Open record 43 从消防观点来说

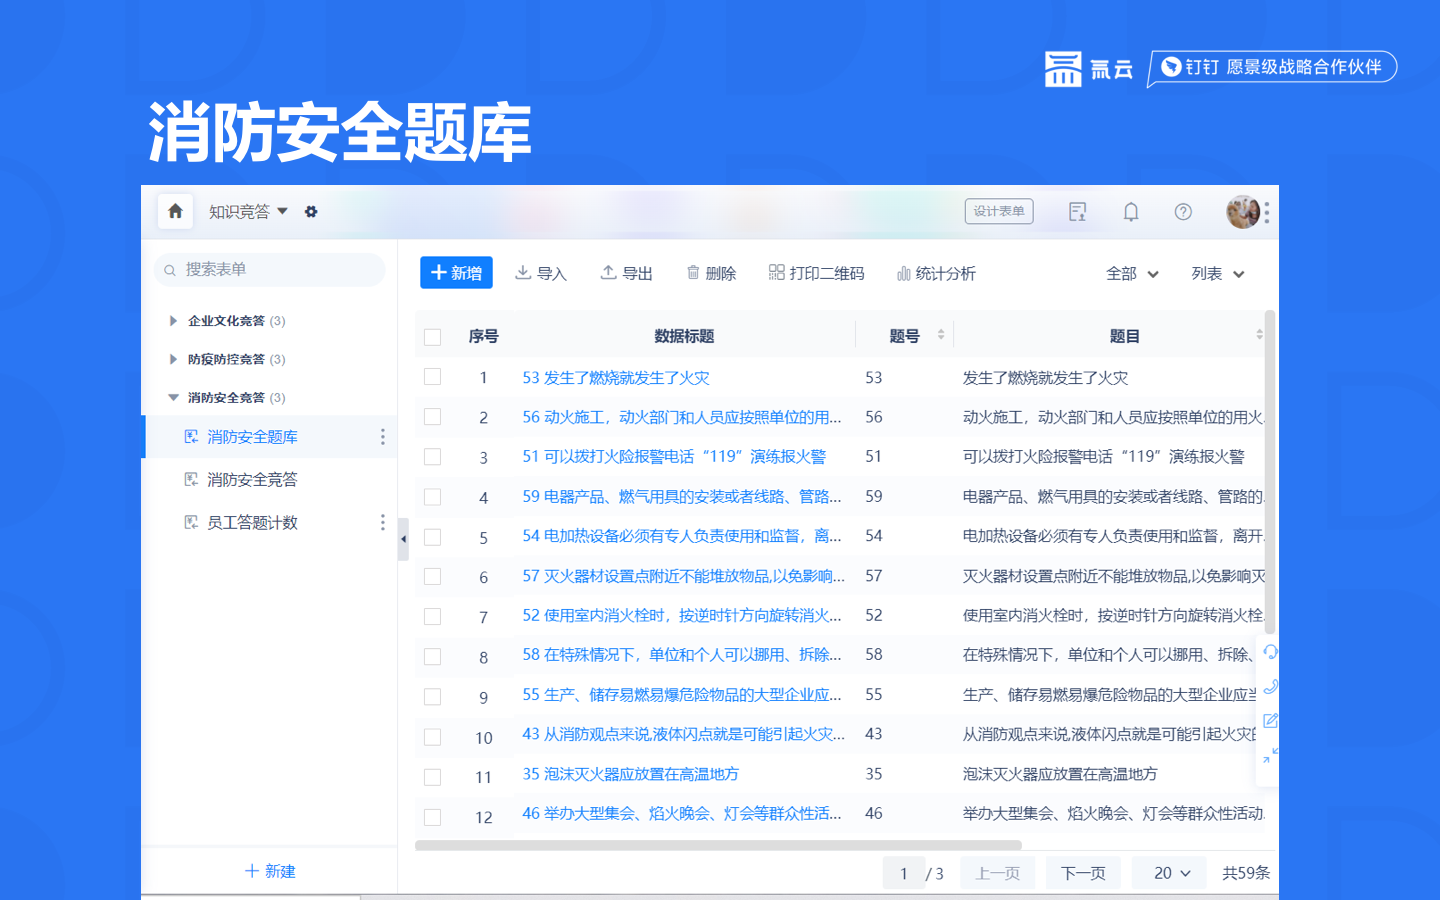click(x=683, y=734)
